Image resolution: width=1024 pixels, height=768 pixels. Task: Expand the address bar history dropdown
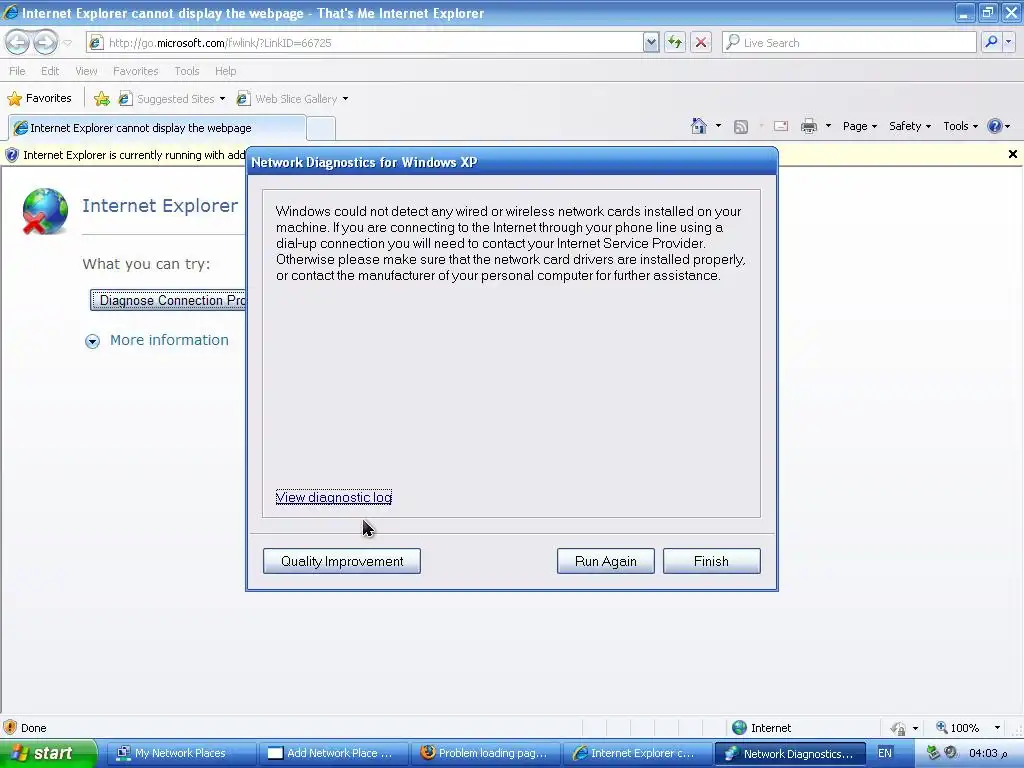[651, 42]
